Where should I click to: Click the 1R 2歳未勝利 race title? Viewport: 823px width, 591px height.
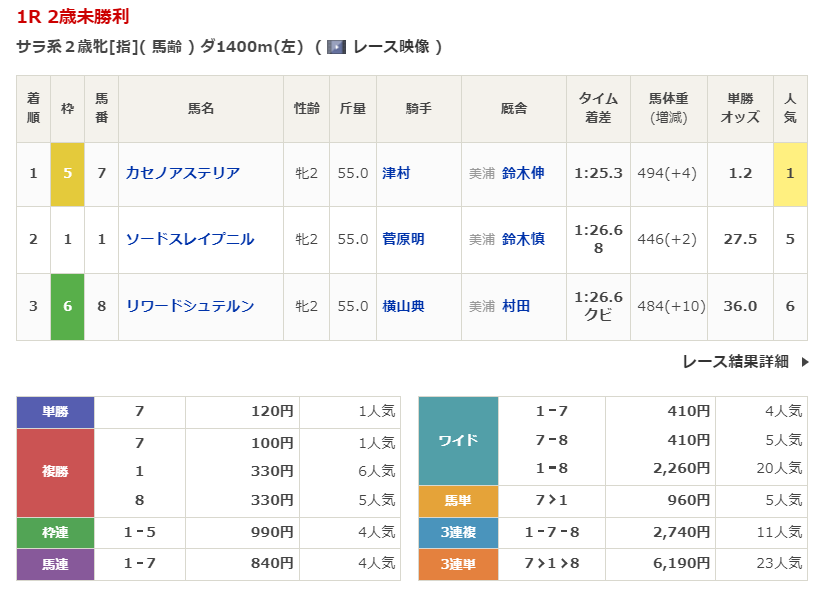point(73,17)
